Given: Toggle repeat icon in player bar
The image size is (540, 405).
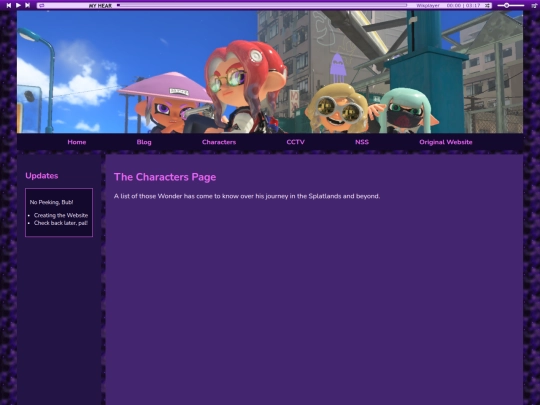Looking at the screenshot, I should (x=42, y=6).
